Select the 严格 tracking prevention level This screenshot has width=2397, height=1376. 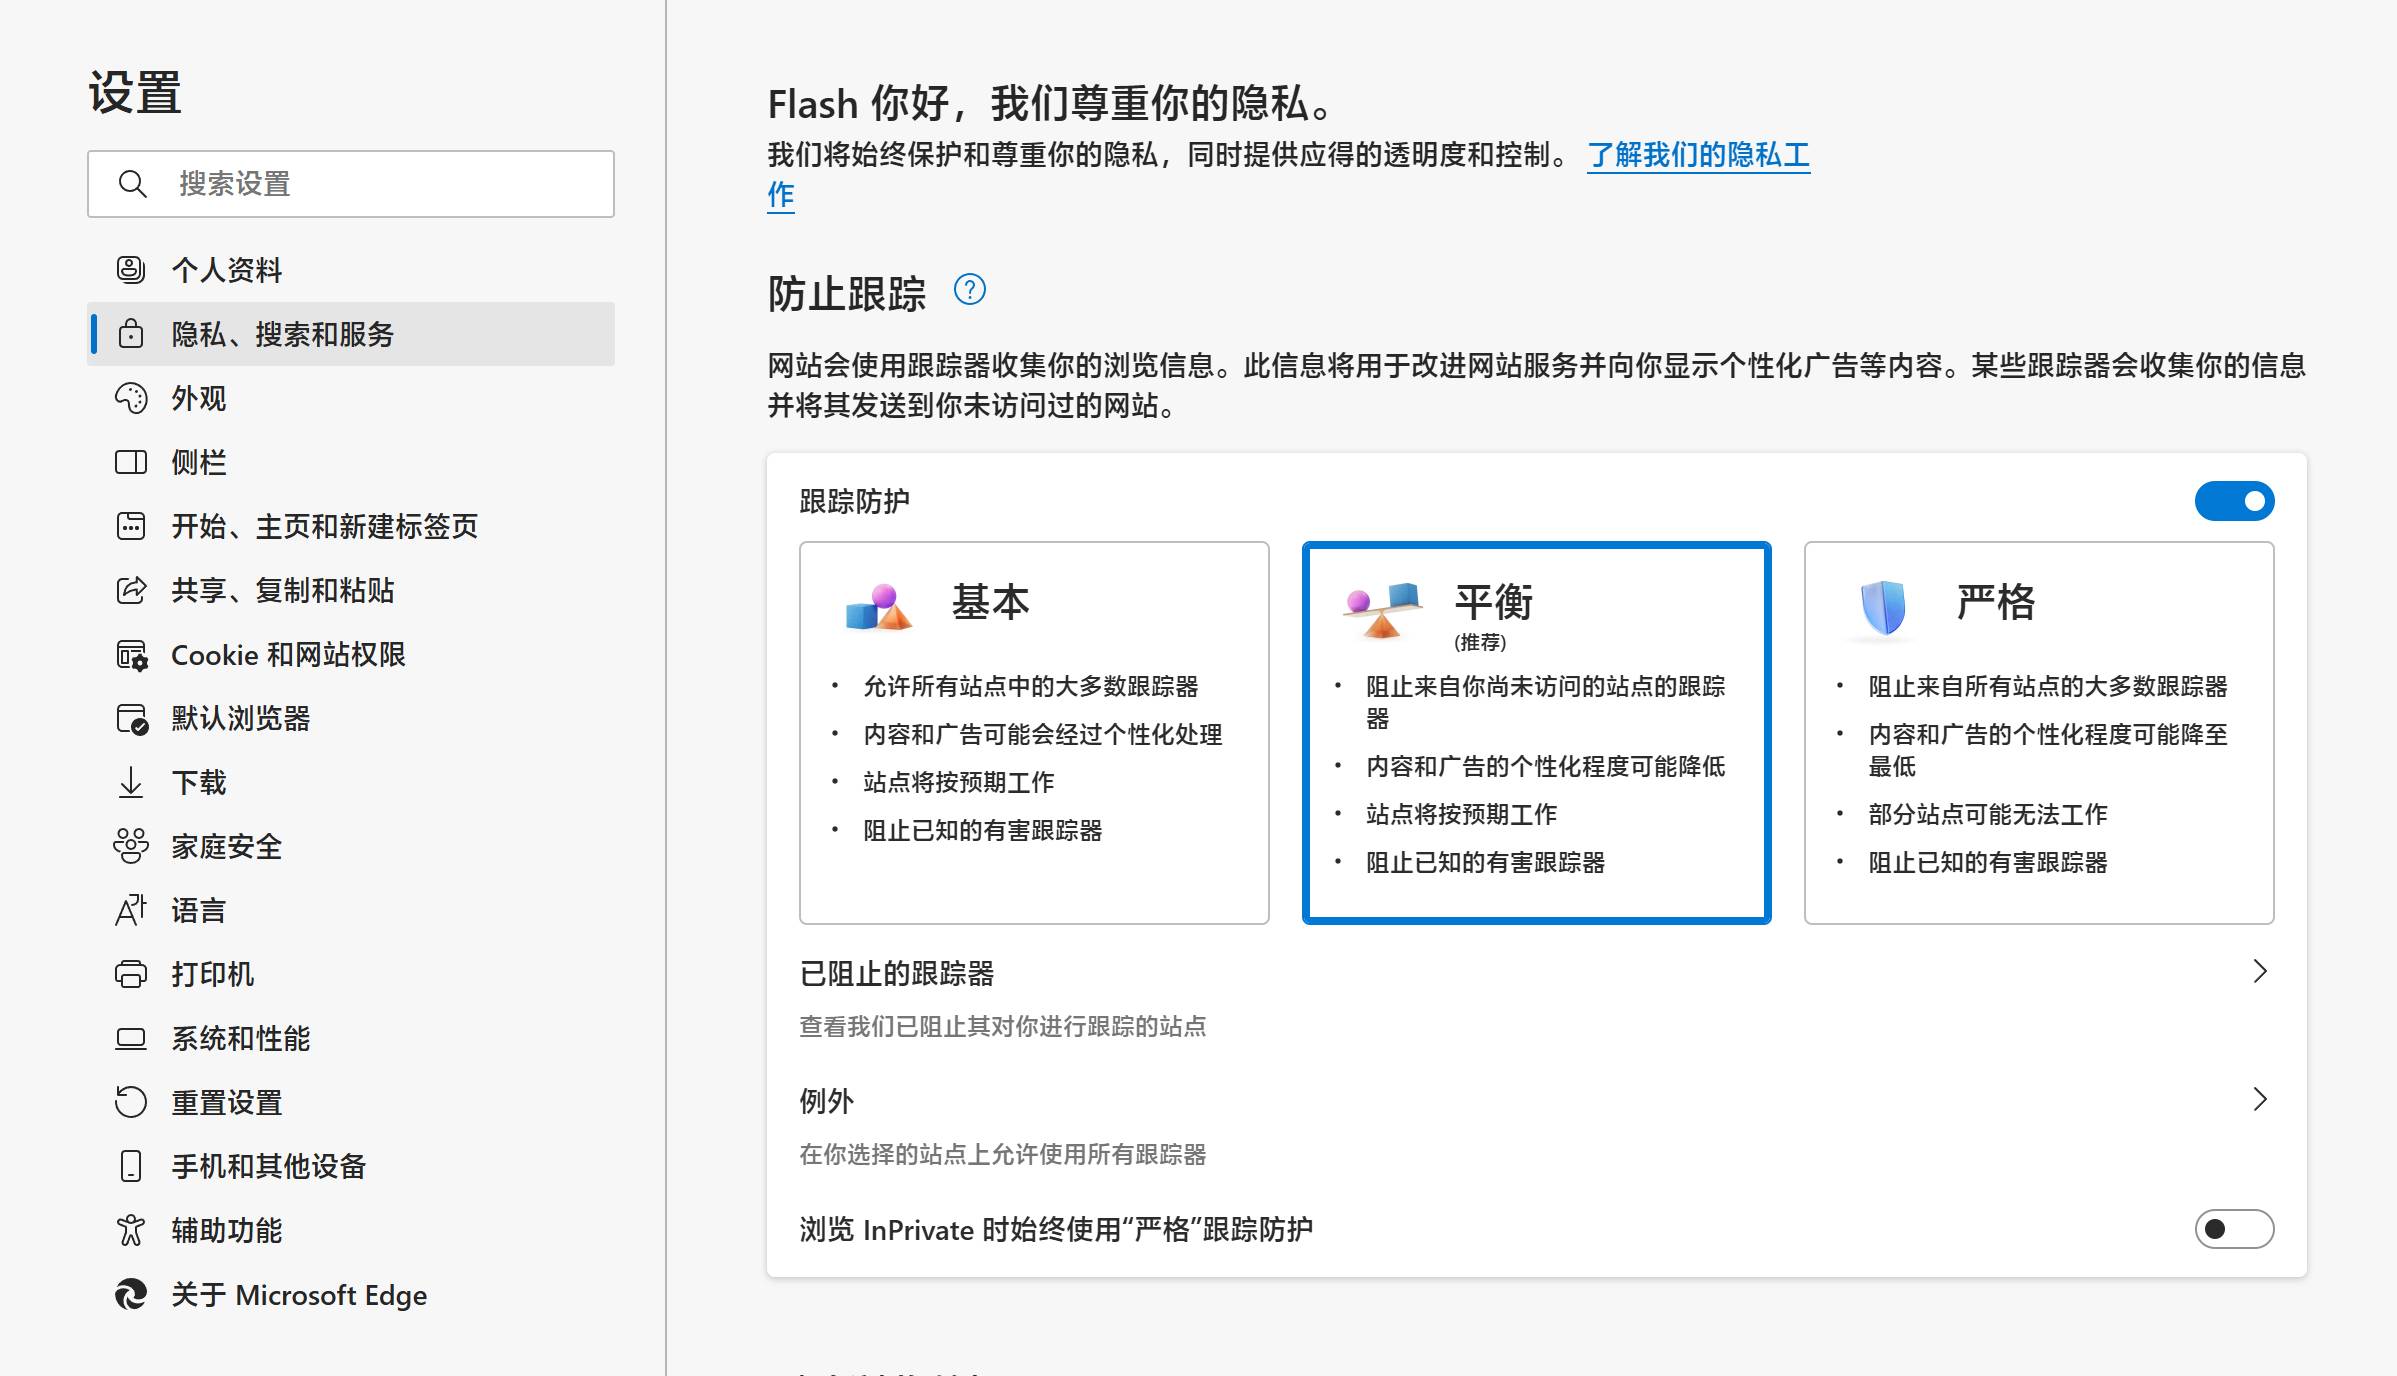pyautogui.click(x=2039, y=733)
